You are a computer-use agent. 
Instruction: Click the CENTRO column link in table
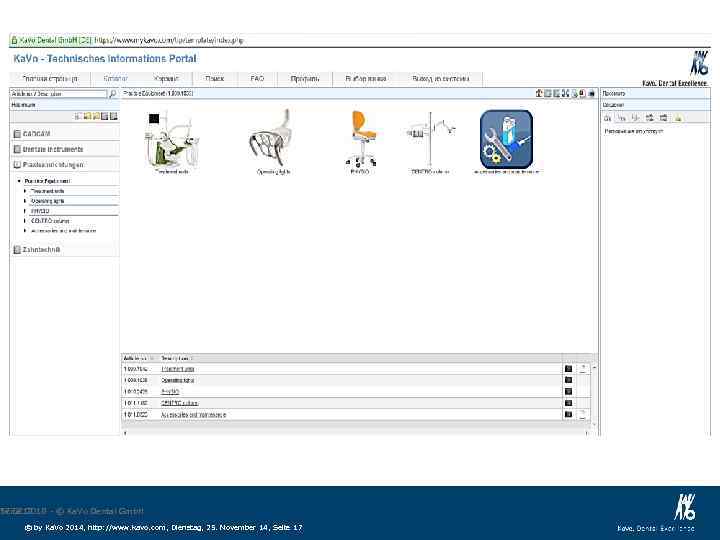pyautogui.click(x=180, y=403)
